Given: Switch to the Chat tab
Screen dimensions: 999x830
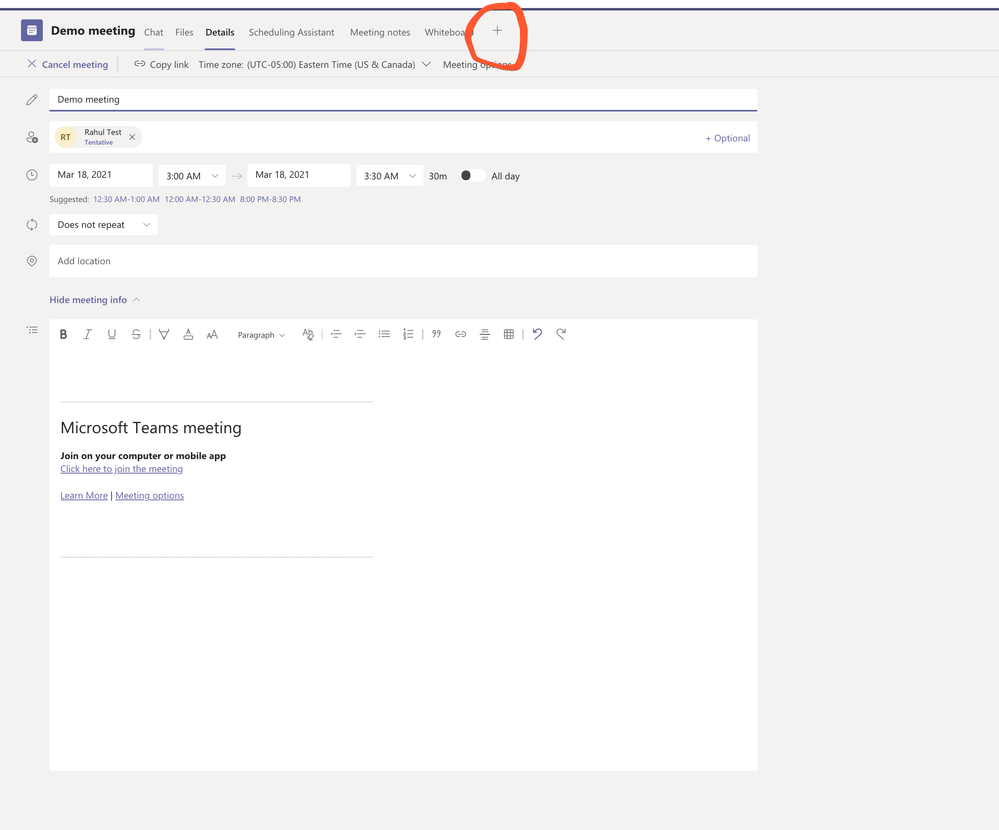Looking at the screenshot, I should pos(154,32).
